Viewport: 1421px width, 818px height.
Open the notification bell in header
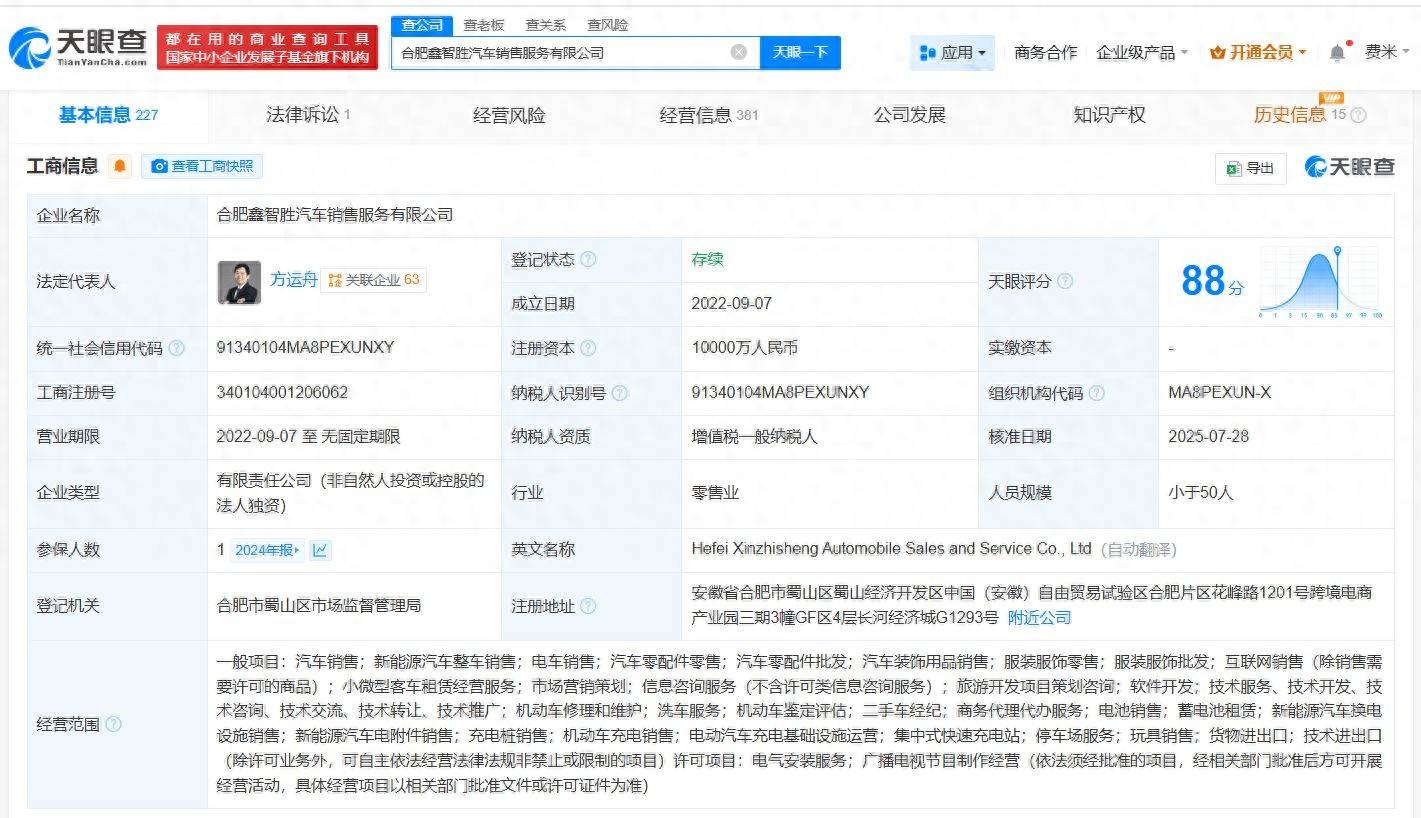pyautogui.click(x=1337, y=53)
